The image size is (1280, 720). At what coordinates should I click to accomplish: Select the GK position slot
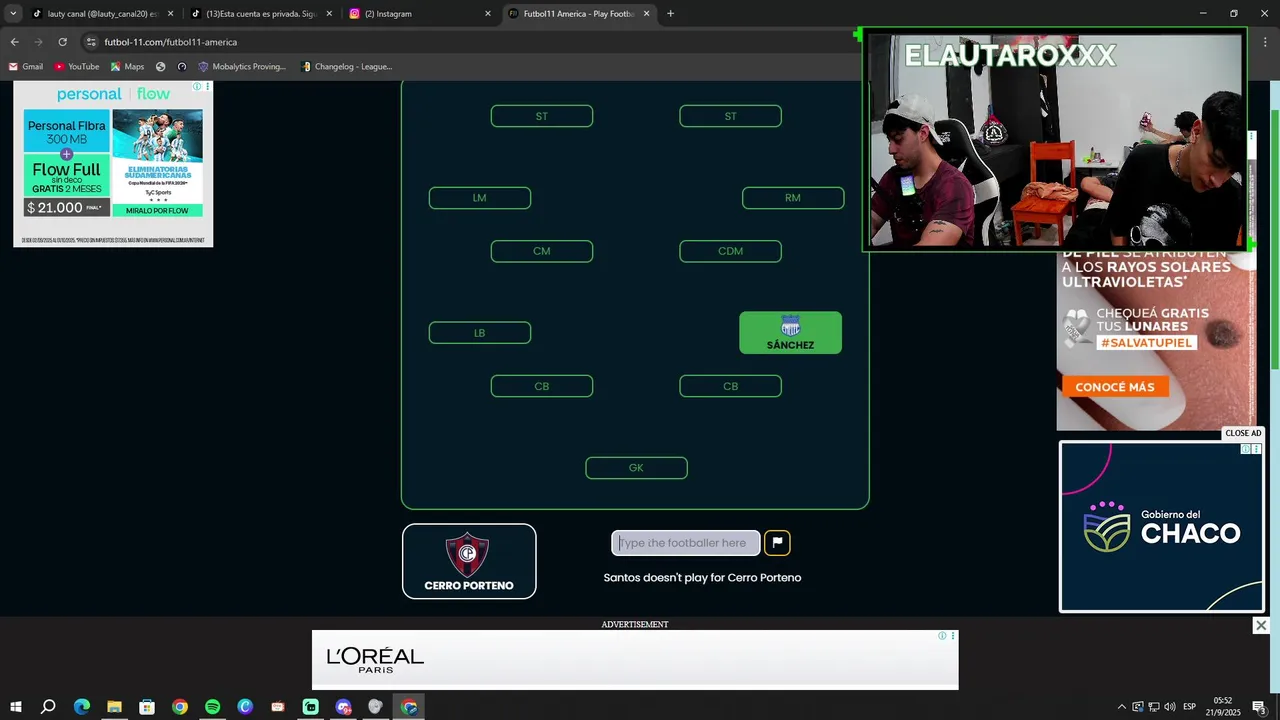[x=636, y=468]
